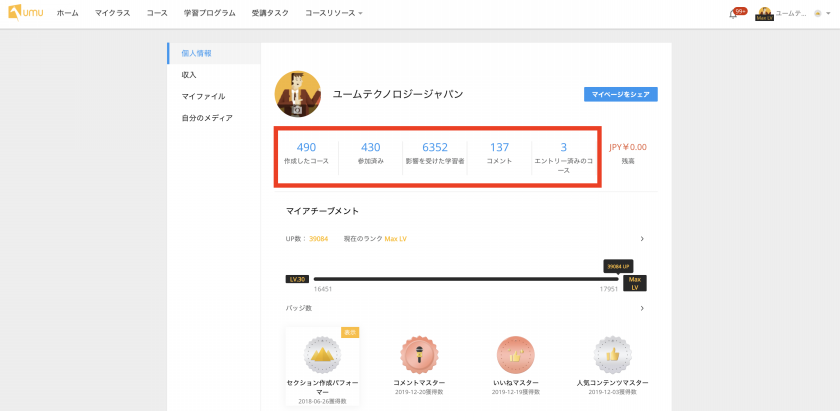Click the JPY￥0.00 残高 balance
This screenshot has width=840, height=411.
[x=628, y=153]
